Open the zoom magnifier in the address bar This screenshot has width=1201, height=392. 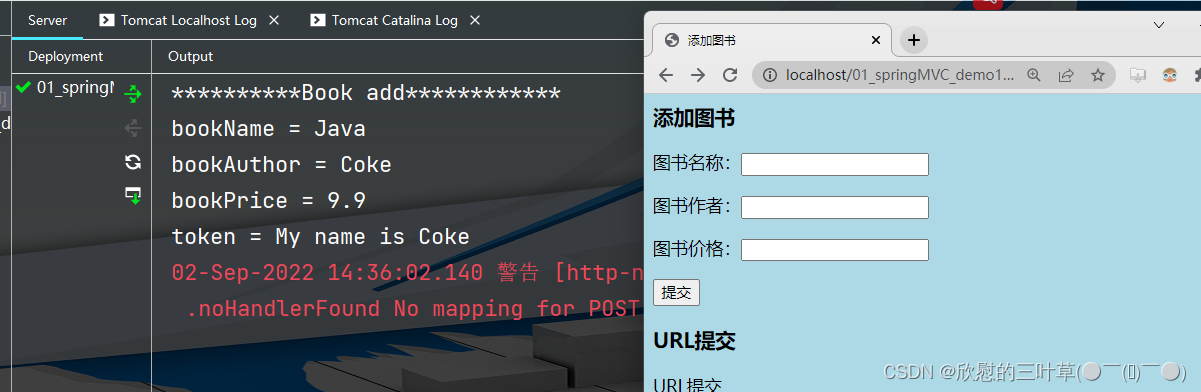[x=1035, y=75]
